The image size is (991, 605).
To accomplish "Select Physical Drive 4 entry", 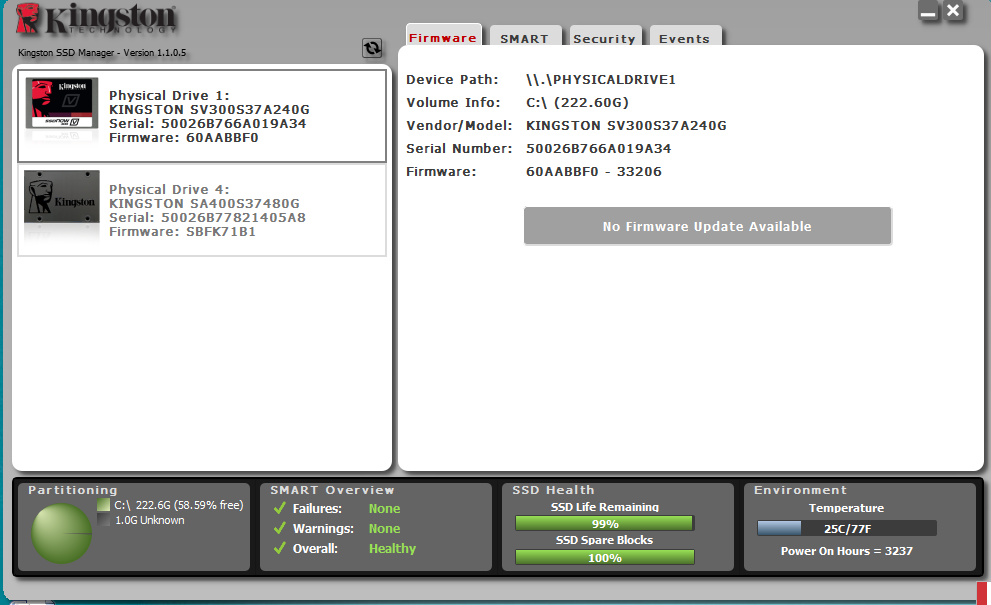I will coord(202,210).
